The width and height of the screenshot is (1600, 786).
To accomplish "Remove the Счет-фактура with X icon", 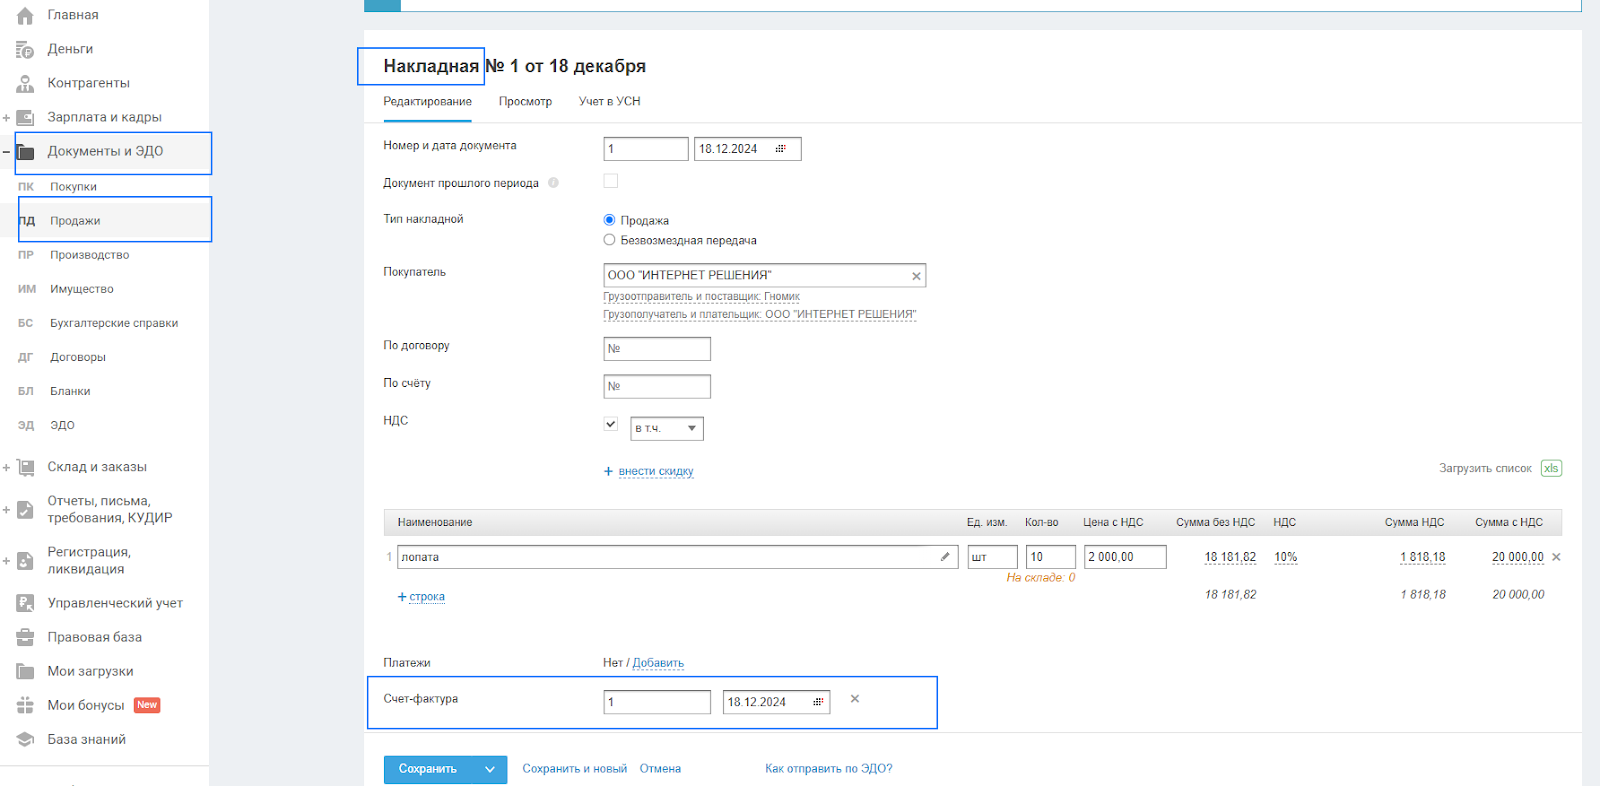I will coord(855,699).
